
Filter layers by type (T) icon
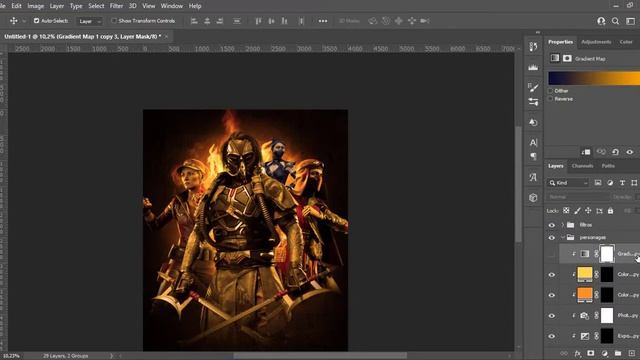tap(622, 183)
